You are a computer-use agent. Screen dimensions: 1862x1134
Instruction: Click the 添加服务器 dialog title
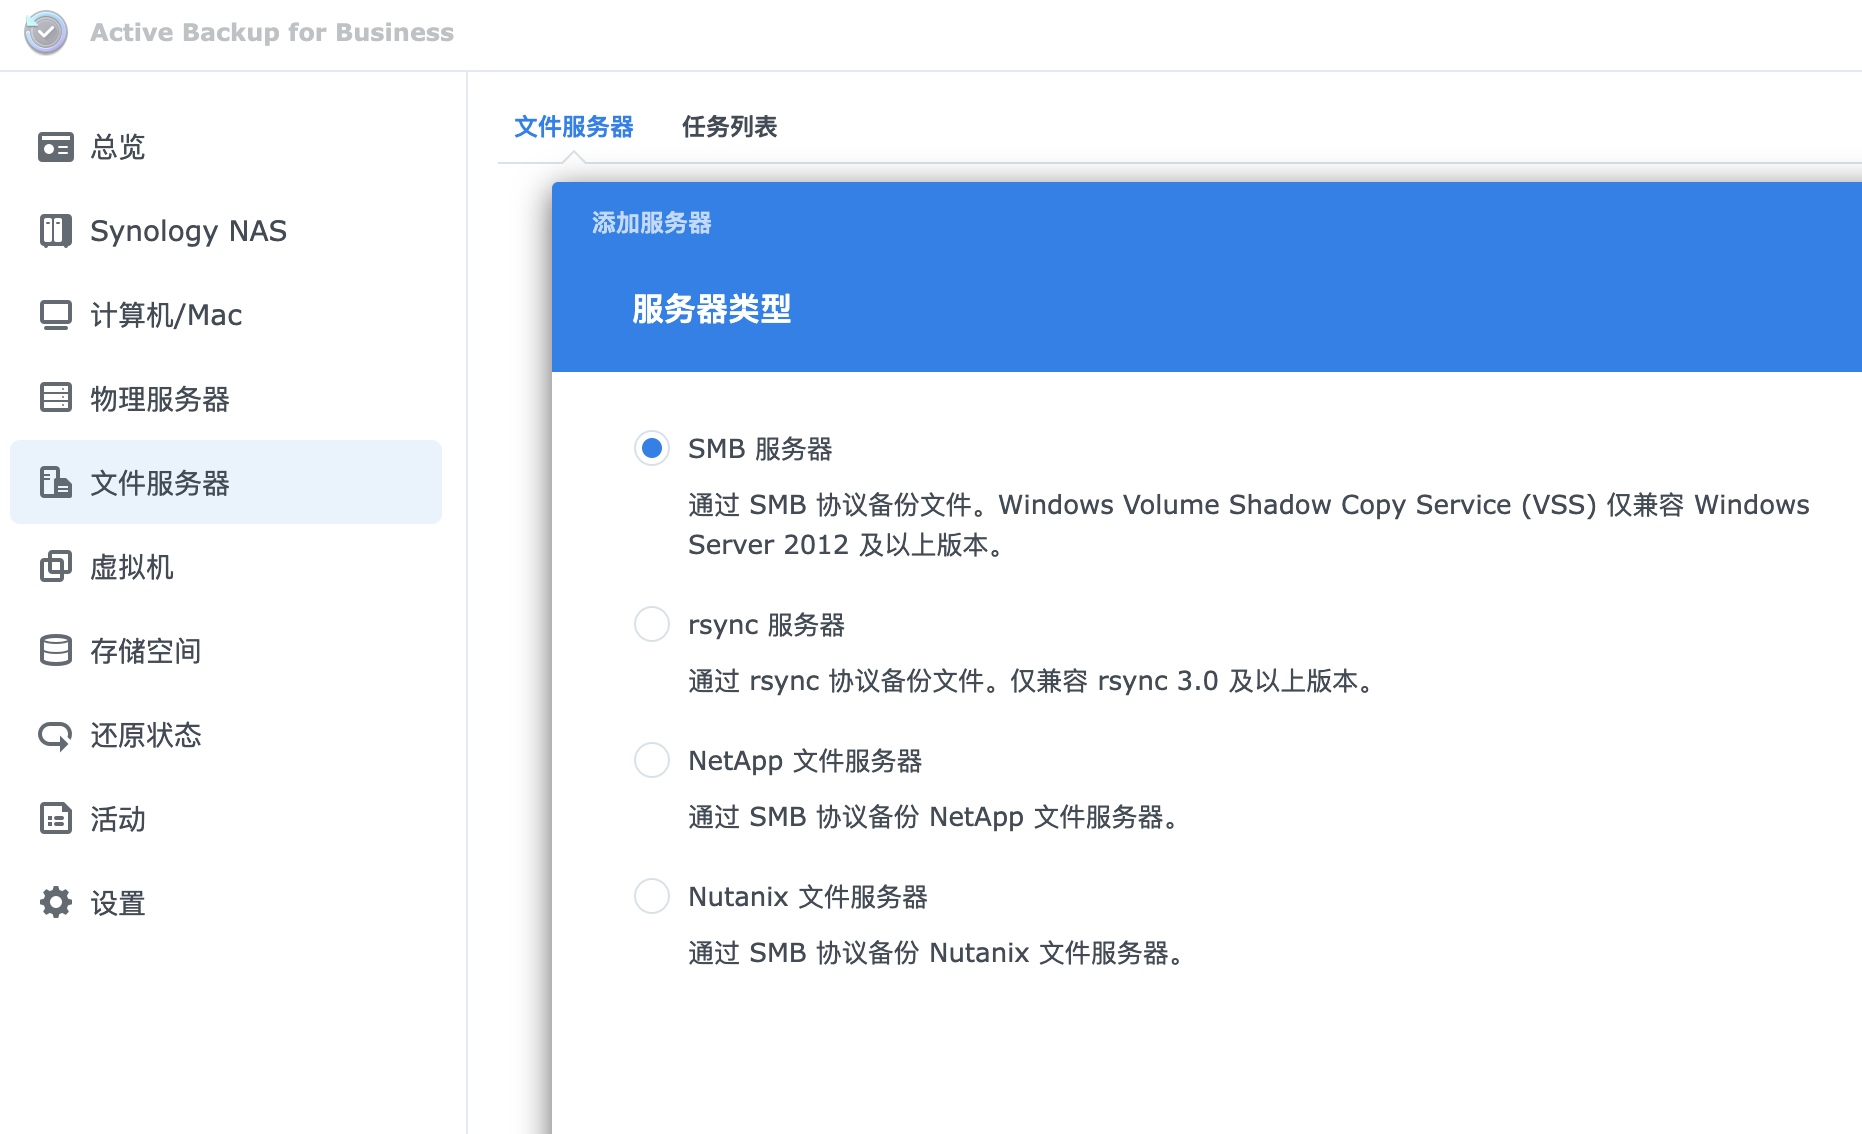coord(652,223)
